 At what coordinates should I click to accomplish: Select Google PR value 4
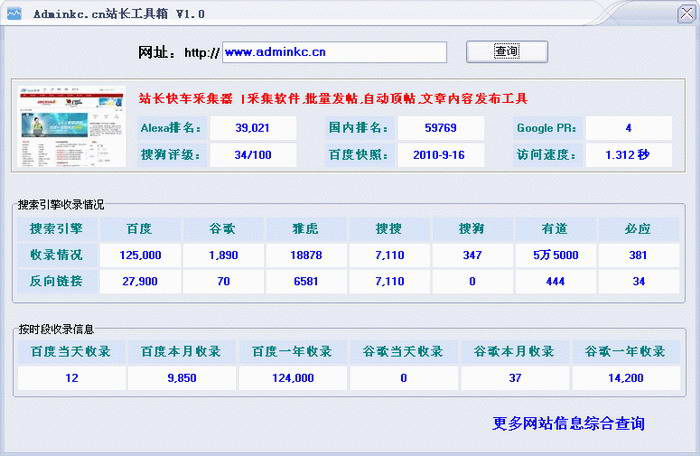click(629, 128)
